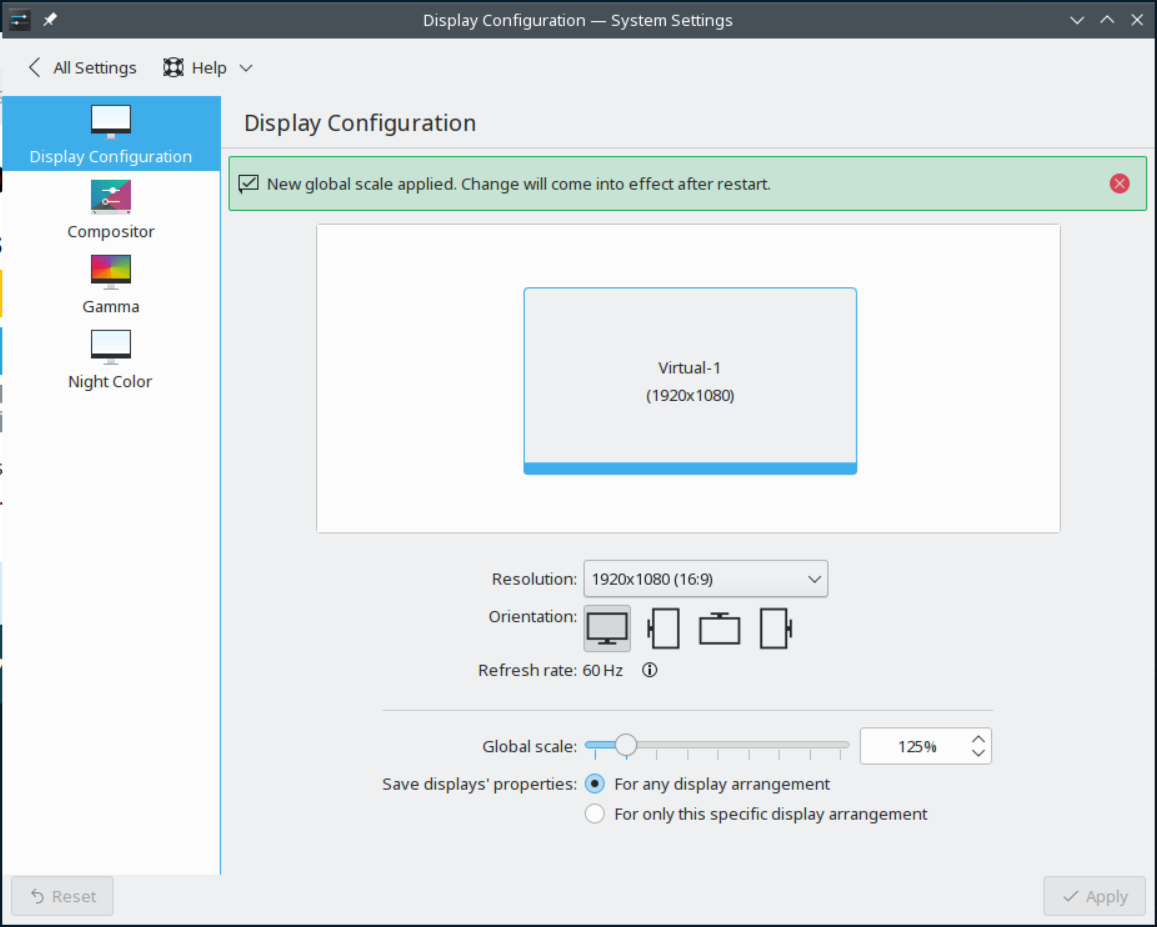Rotate display 90° clockwise orientation icon
This screenshot has width=1157, height=927.
point(776,629)
